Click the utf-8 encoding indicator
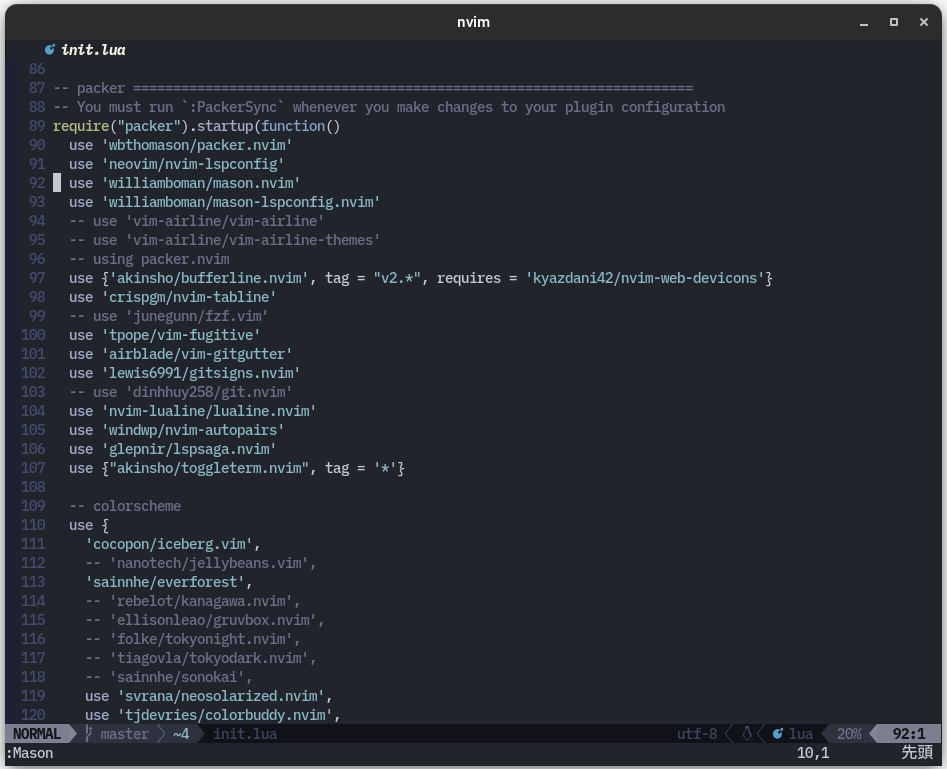This screenshot has width=947, height=769. 697,734
